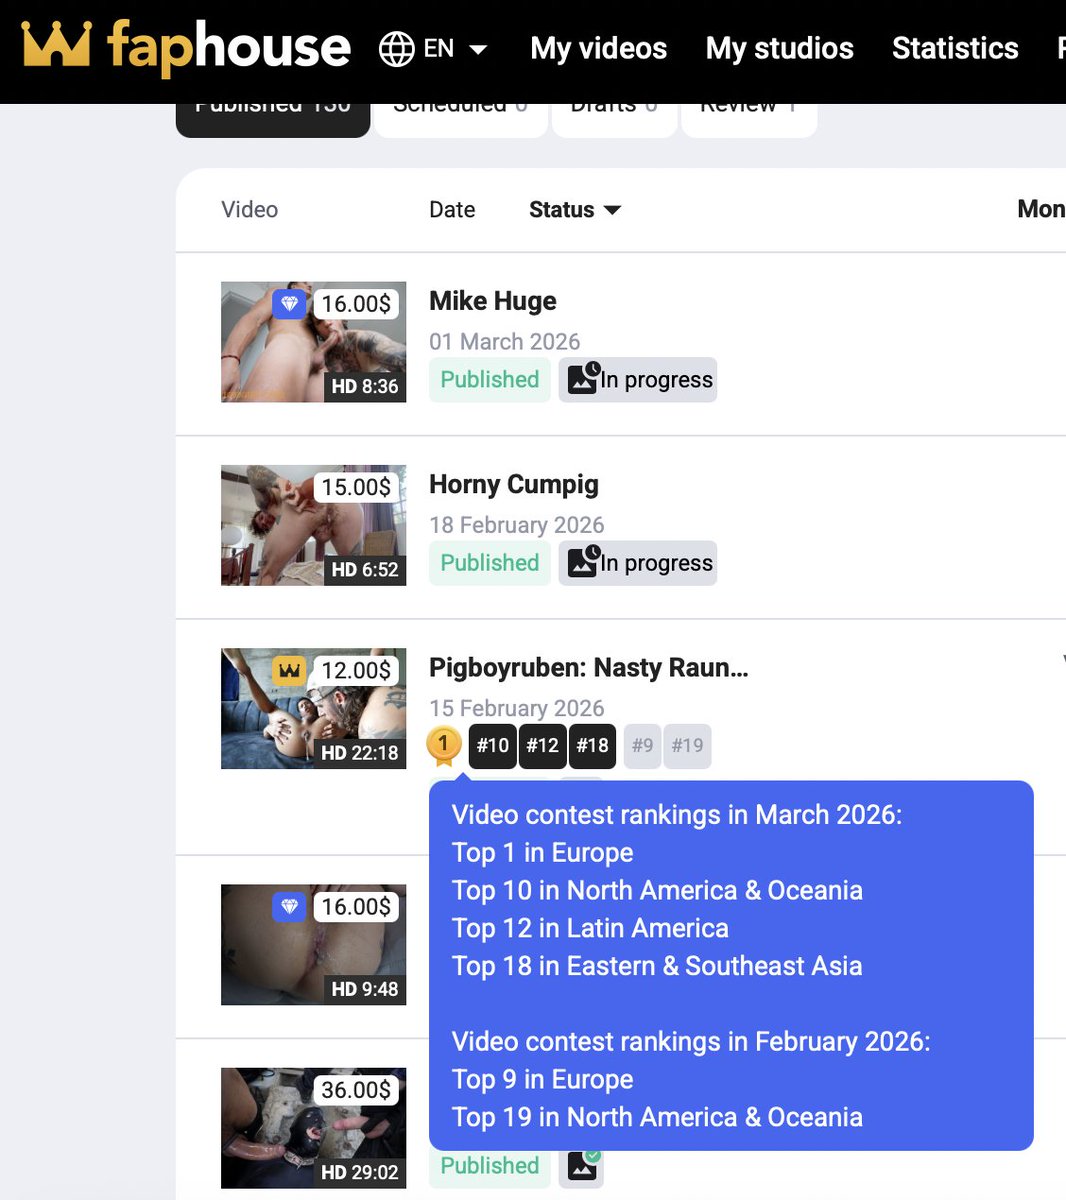The height and width of the screenshot is (1200, 1066).
Task: Click the greyed #9 ranking badge
Action: pos(643,746)
